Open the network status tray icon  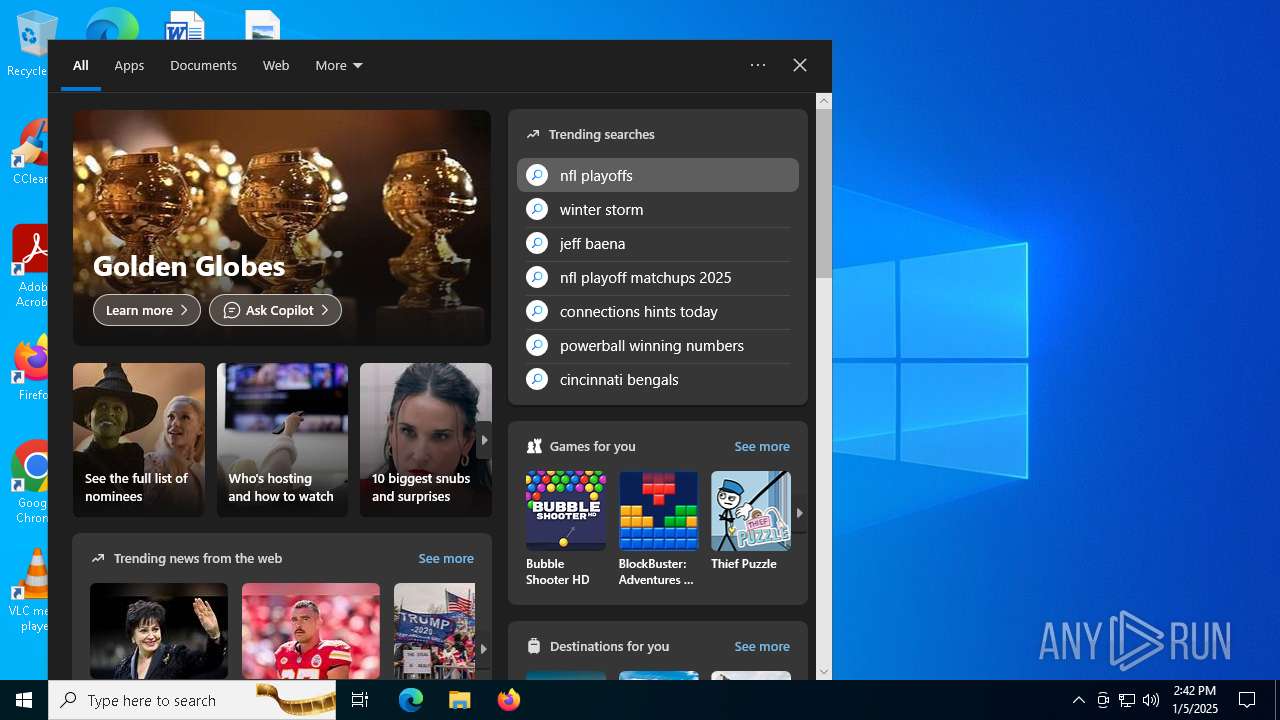tap(1127, 700)
